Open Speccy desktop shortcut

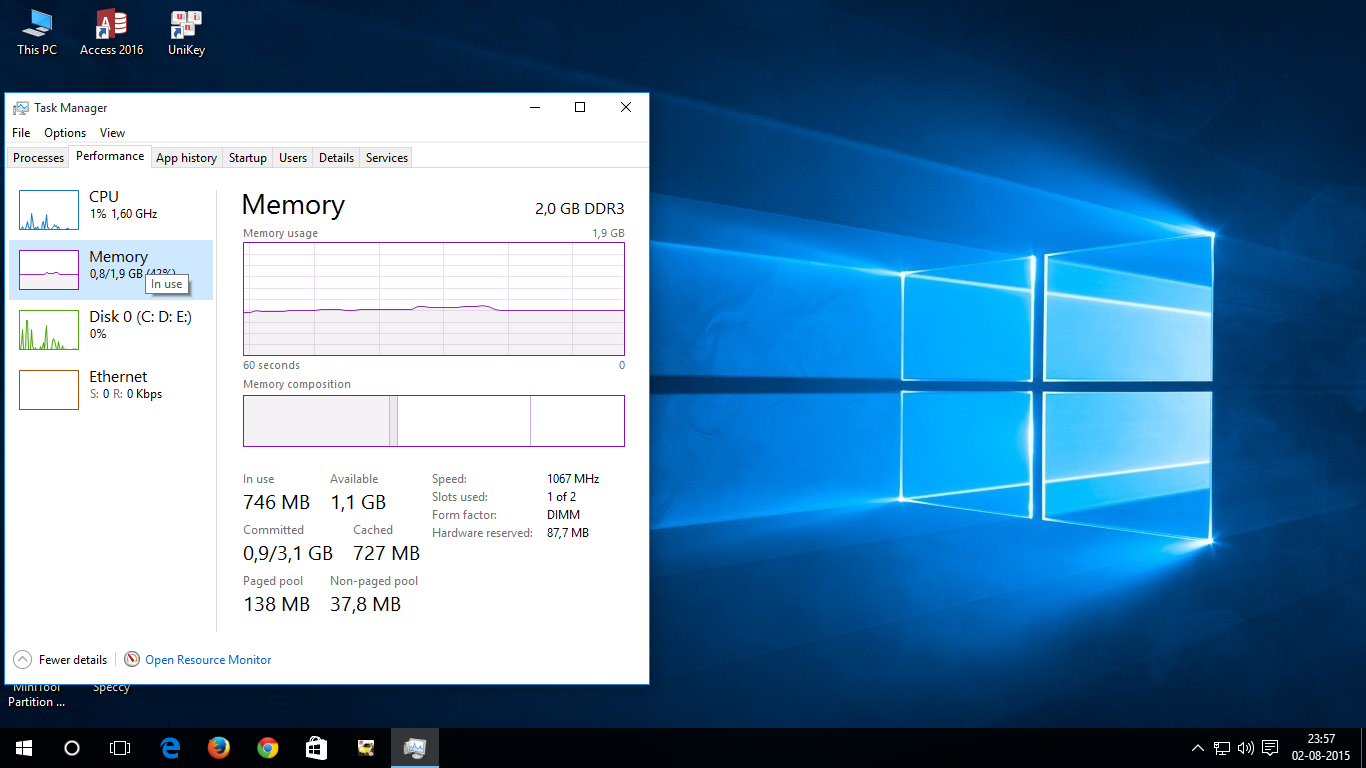111,688
